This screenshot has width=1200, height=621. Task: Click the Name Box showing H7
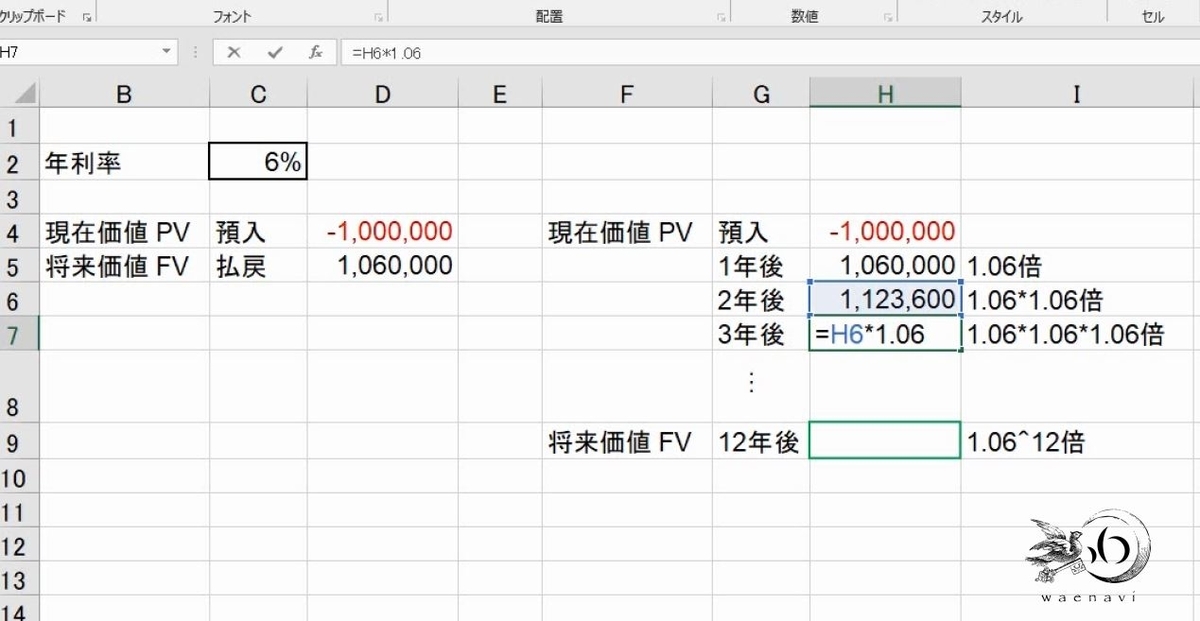(80, 52)
